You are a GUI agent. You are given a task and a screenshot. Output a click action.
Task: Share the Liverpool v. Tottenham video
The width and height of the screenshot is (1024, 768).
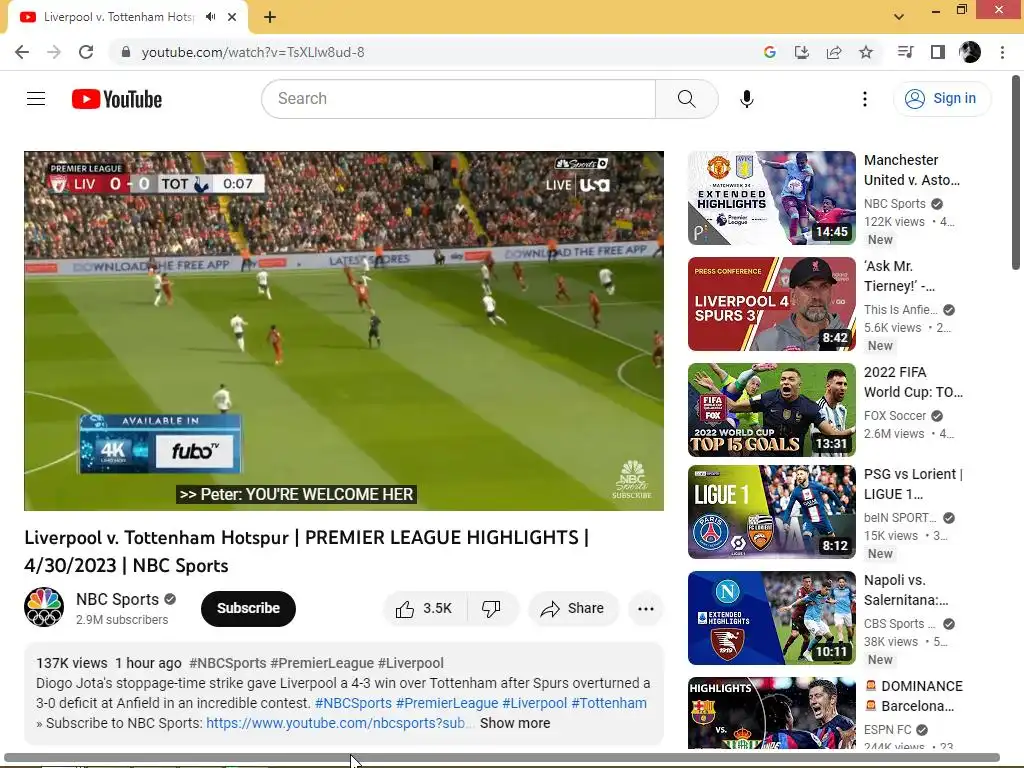click(x=573, y=609)
